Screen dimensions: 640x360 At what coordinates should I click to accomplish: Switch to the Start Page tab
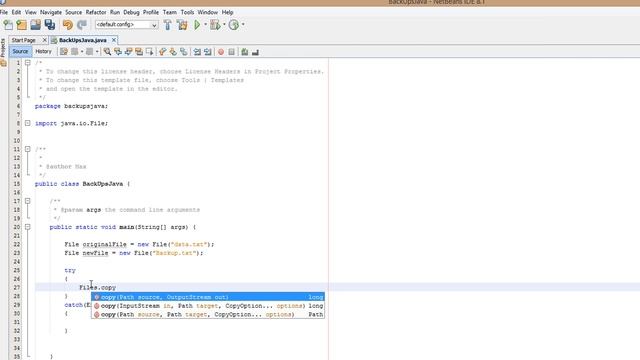click(24, 40)
